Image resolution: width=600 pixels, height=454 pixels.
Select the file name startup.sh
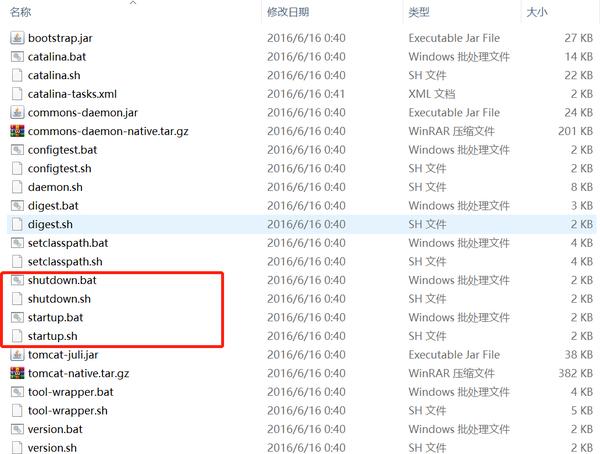[x=52, y=336]
